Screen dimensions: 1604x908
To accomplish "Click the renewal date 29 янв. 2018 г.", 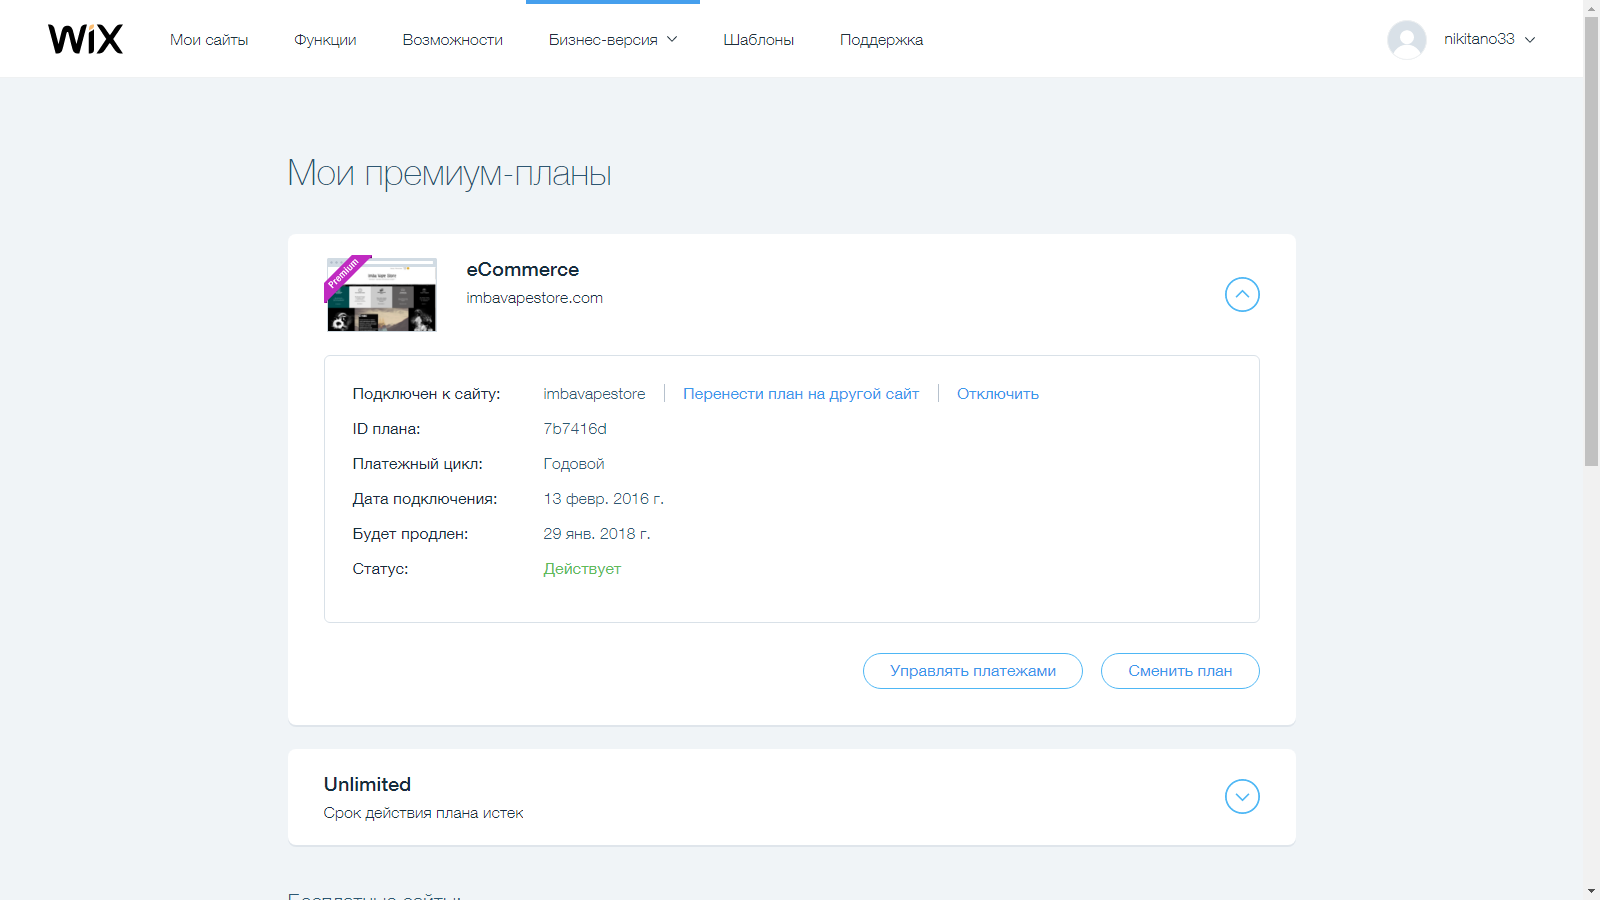I will coord(597,534).
